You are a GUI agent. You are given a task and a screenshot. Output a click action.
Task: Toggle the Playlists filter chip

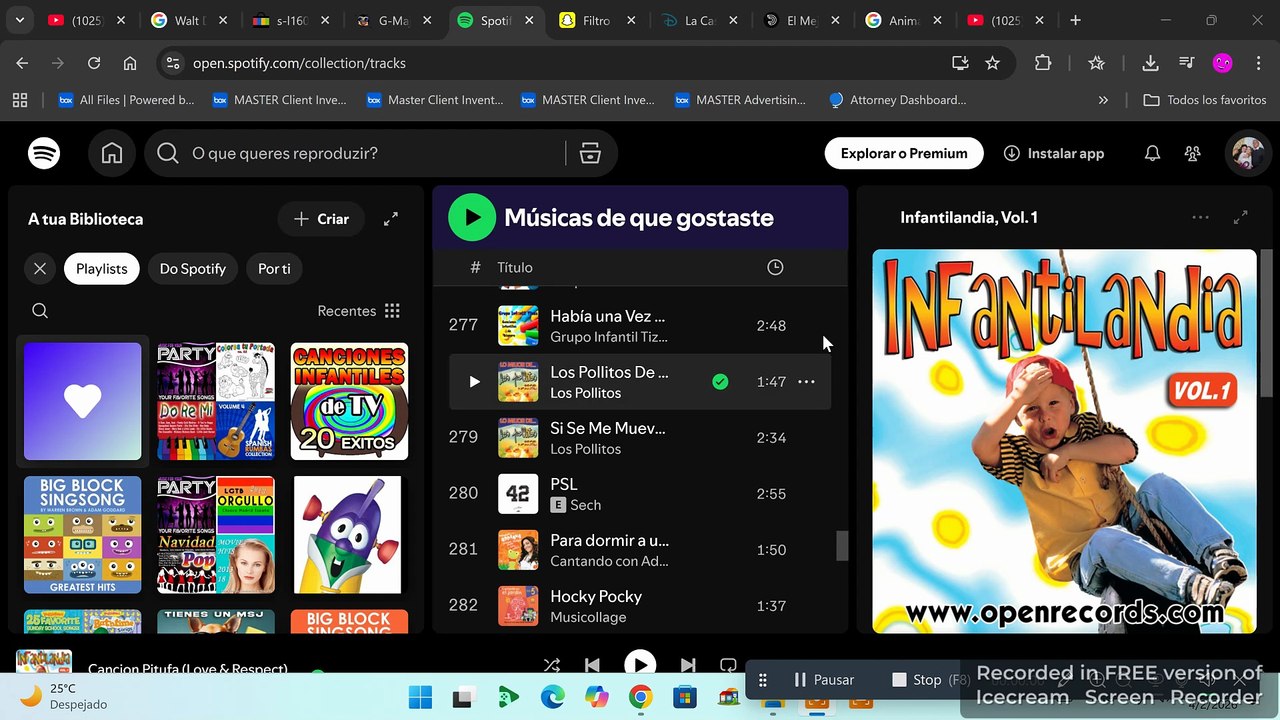tap(102, 269)
